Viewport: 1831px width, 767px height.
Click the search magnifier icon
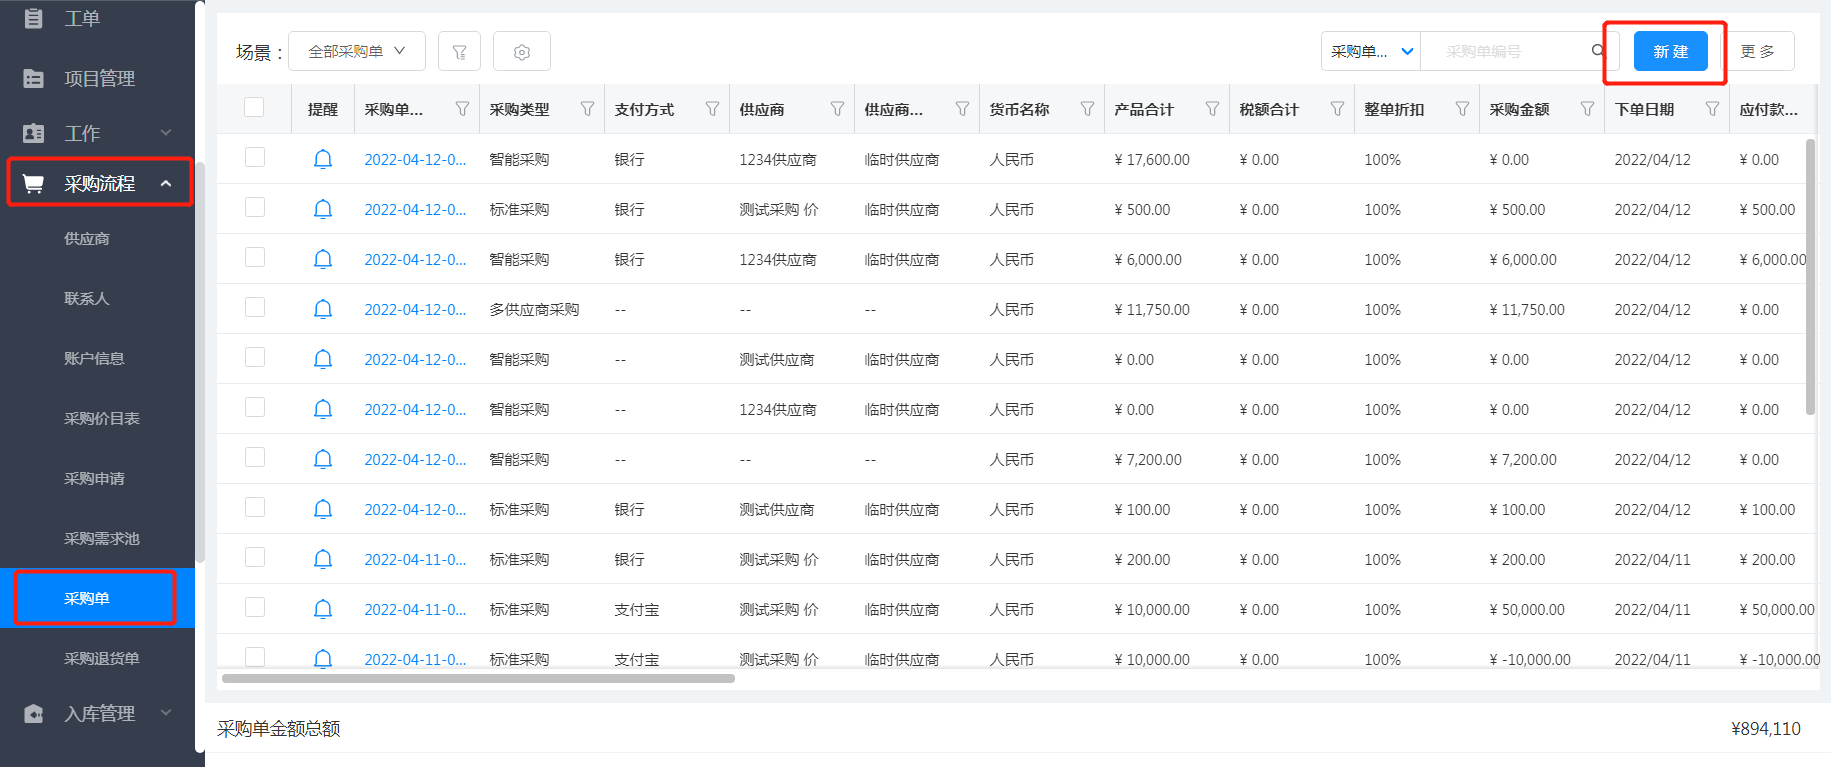(1598, 51)
